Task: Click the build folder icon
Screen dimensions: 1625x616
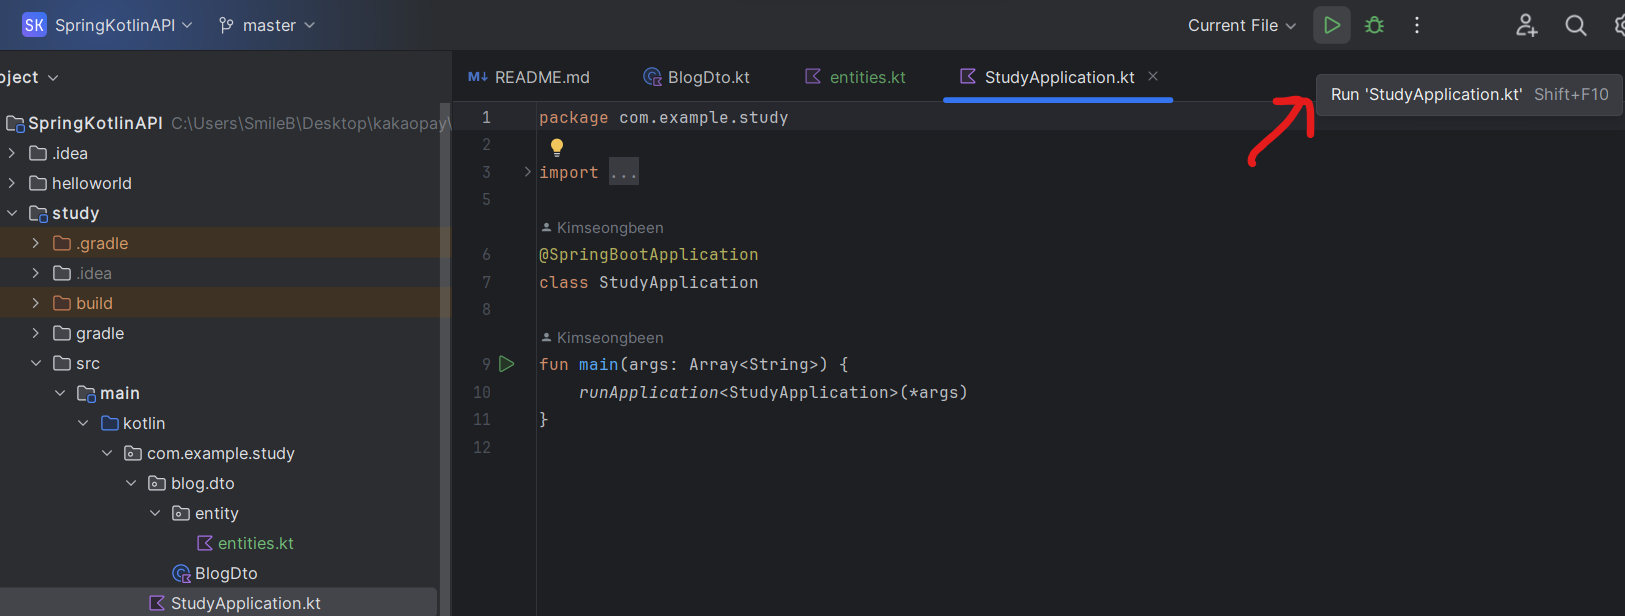Action: (62, 303)
